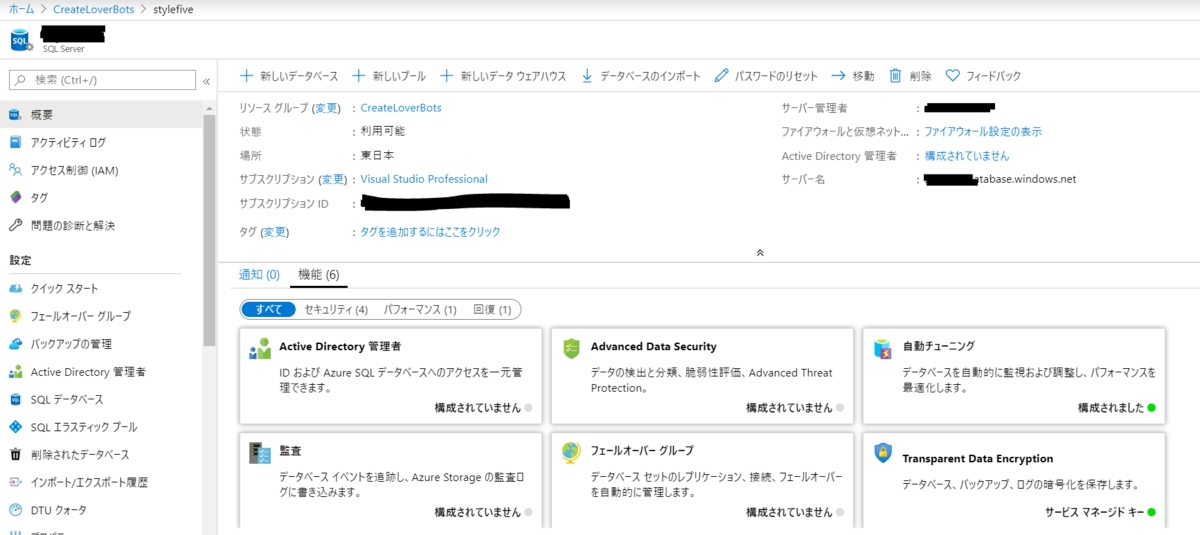Open the 自動チューニング feature card

pyautogui.click(x=1014, y=376)
